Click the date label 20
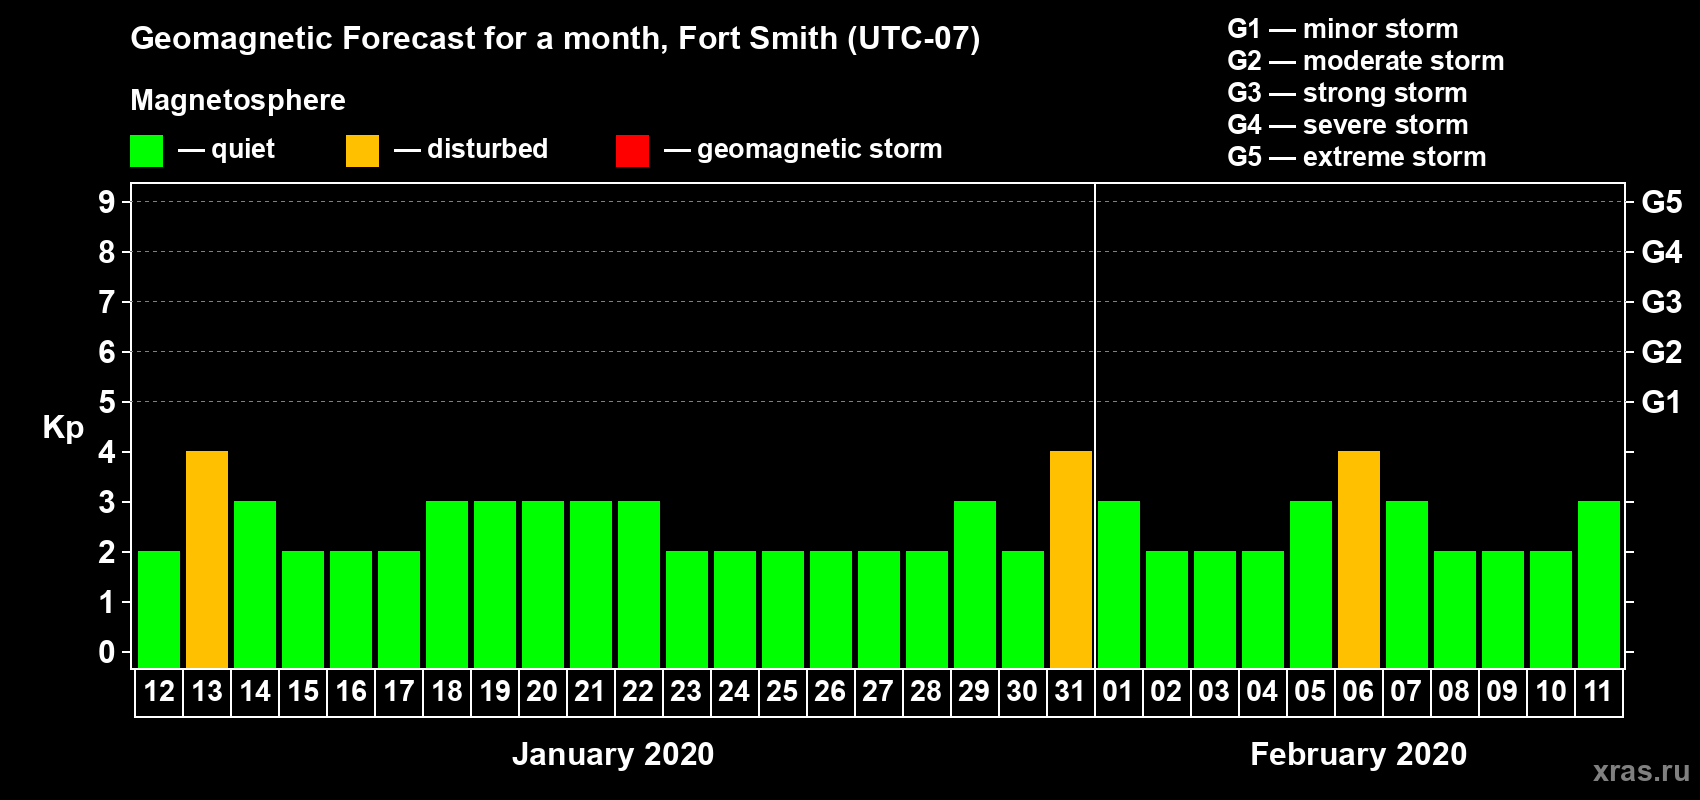Viewport: 1700px width, 800px height. coord(543,692)
